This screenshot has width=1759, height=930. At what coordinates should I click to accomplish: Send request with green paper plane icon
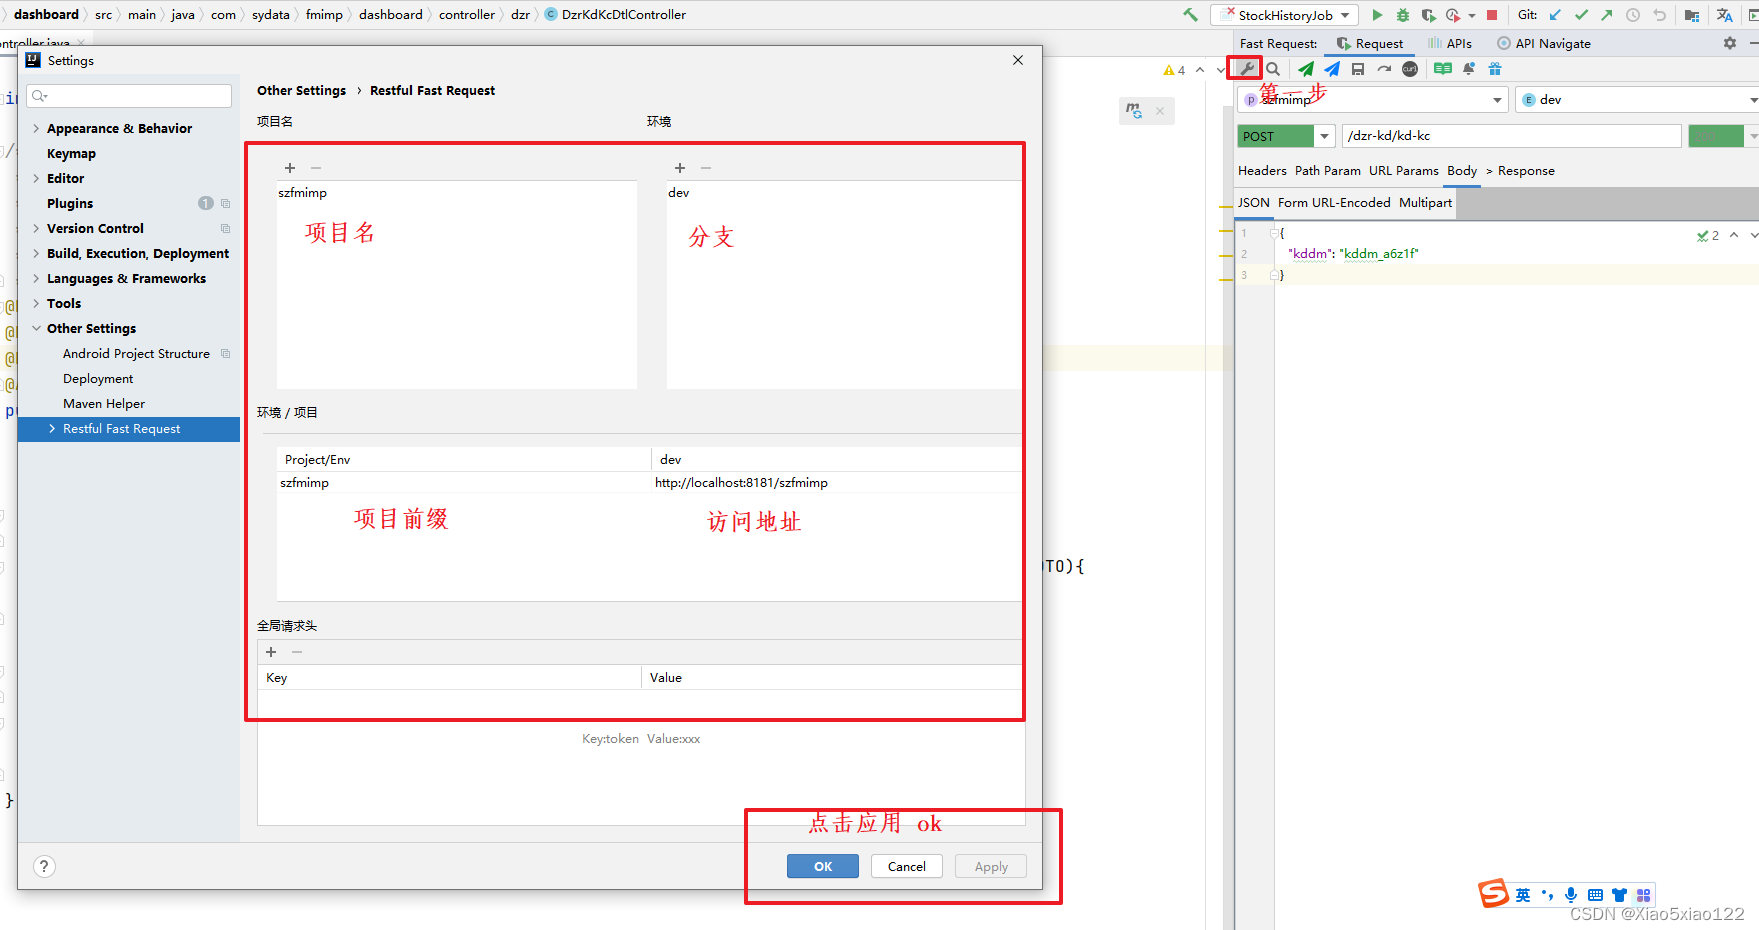point(1306,69)
